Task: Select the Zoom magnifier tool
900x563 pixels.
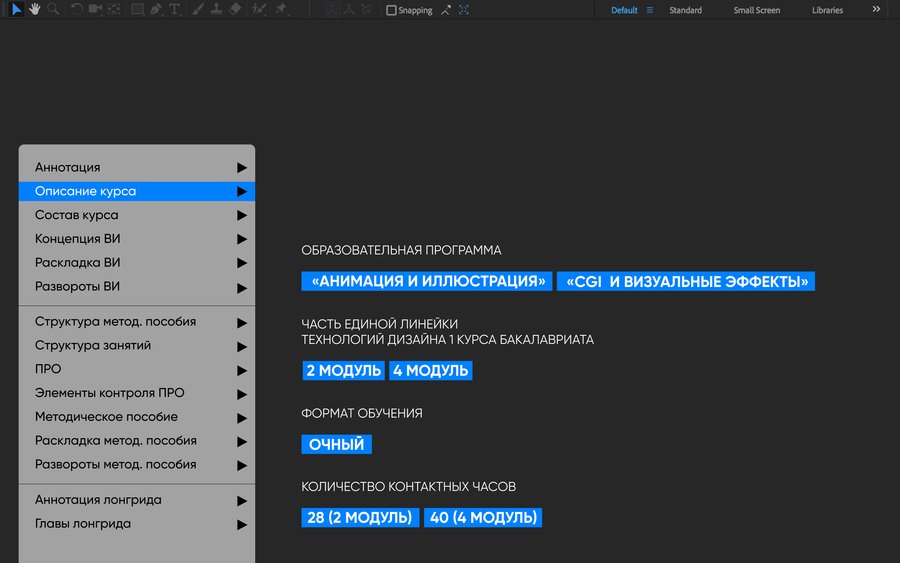Action: point(53,9)
